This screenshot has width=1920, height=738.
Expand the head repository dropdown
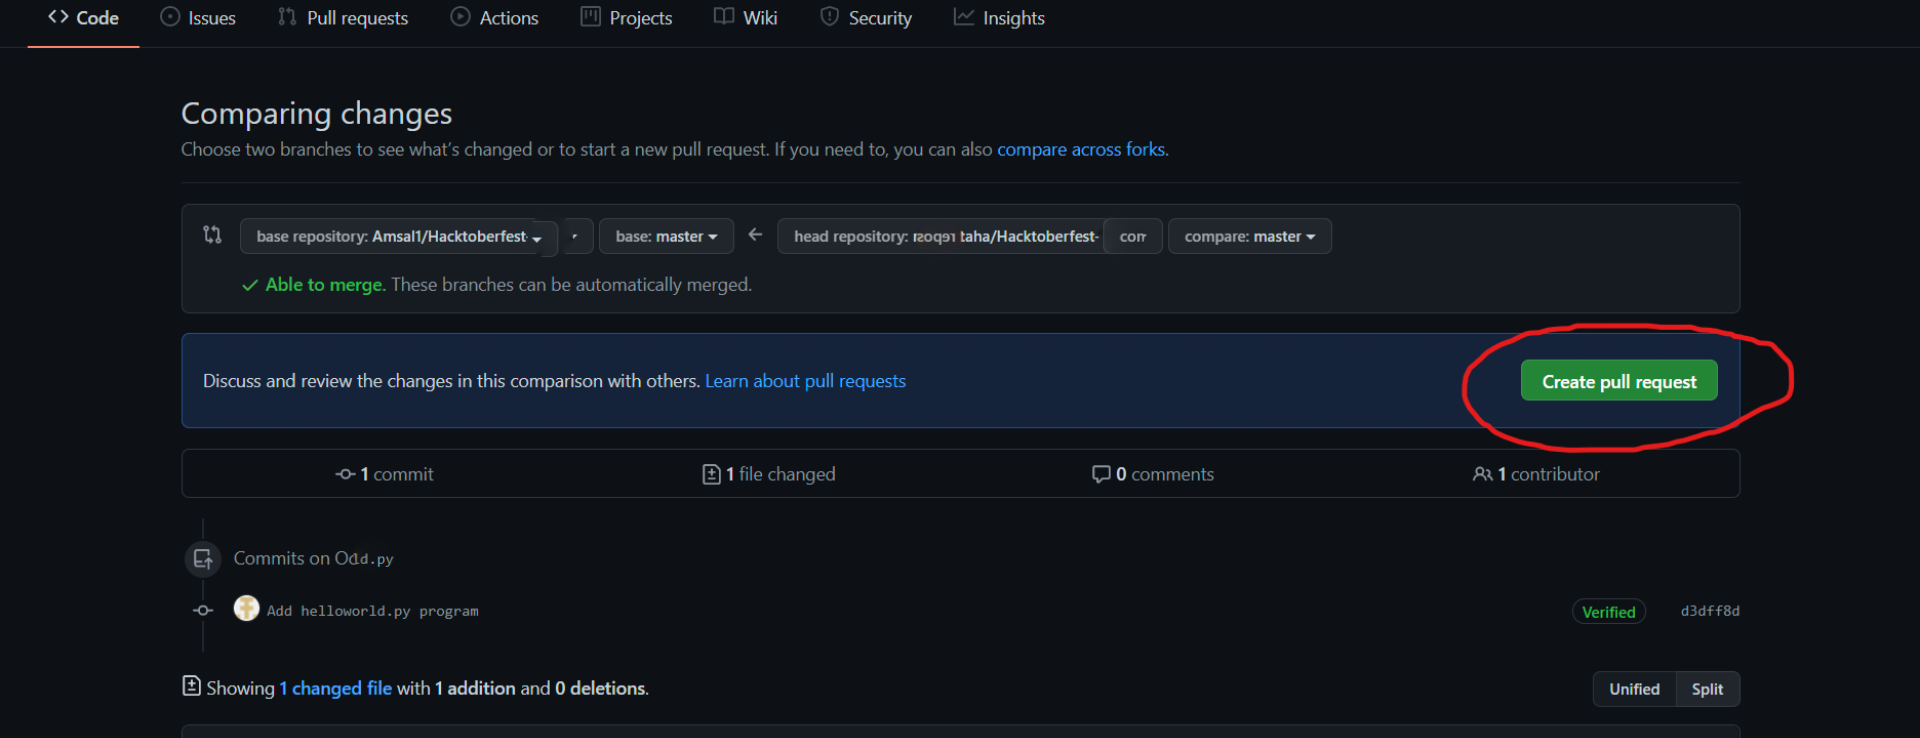(969, 237)
